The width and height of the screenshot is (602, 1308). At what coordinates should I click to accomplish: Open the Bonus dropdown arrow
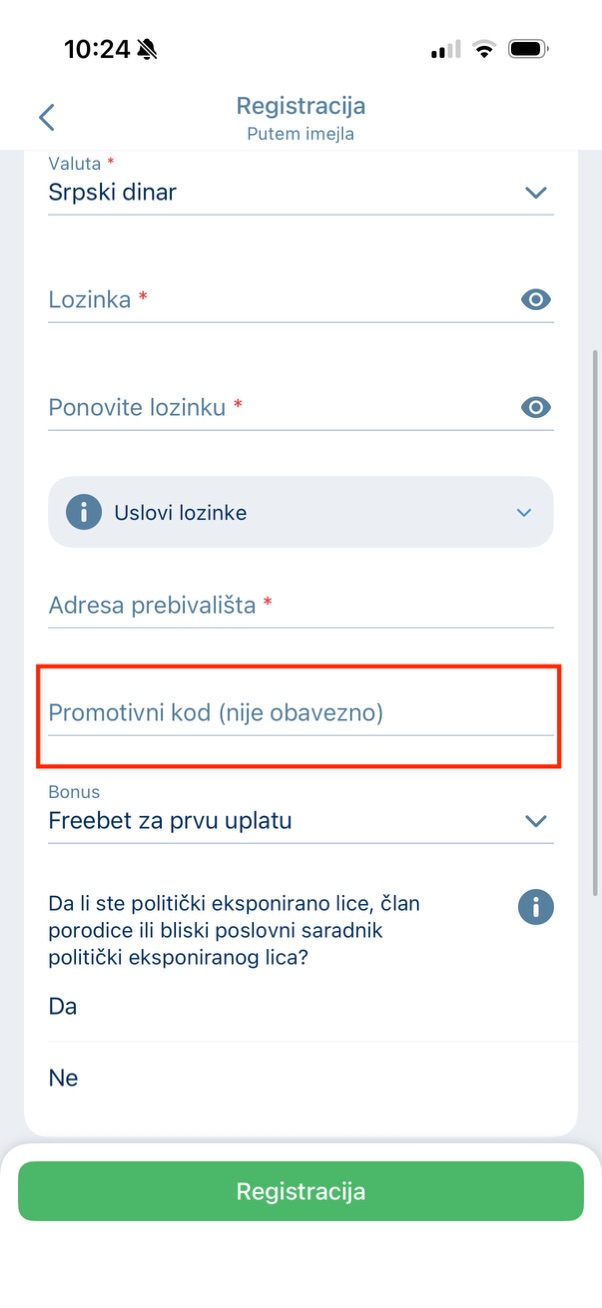tap(536, 821)
